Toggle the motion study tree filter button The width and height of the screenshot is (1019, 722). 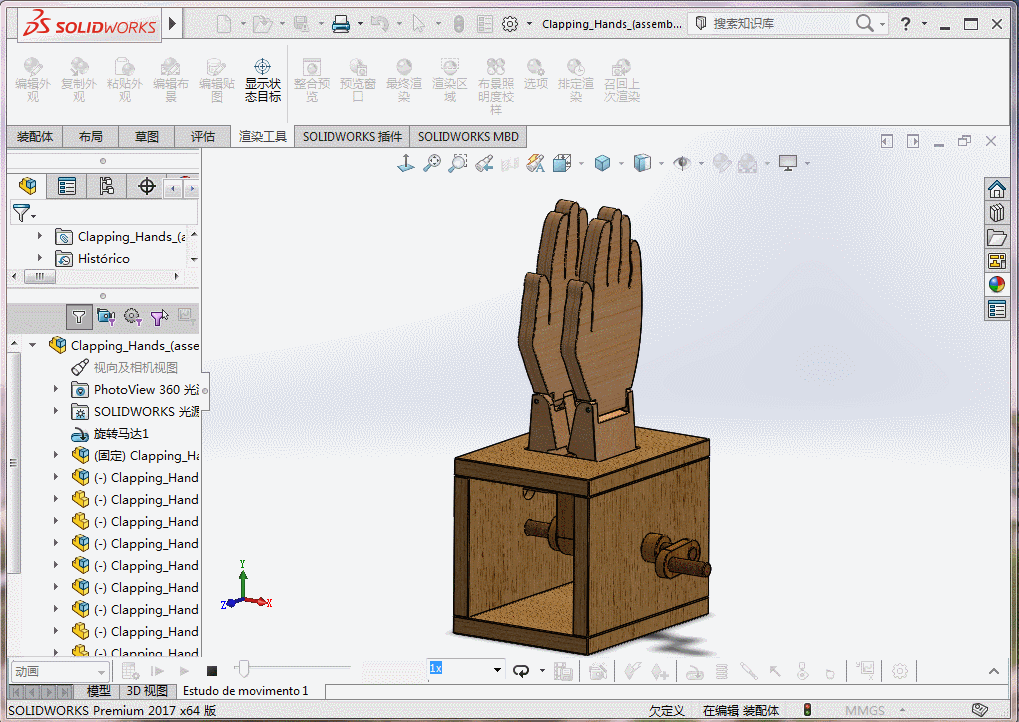pyautogui.click(x=80, y=317)
